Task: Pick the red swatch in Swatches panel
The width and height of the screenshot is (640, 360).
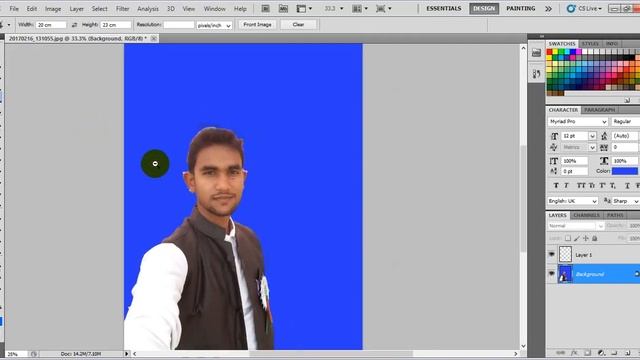Action: 549,52
